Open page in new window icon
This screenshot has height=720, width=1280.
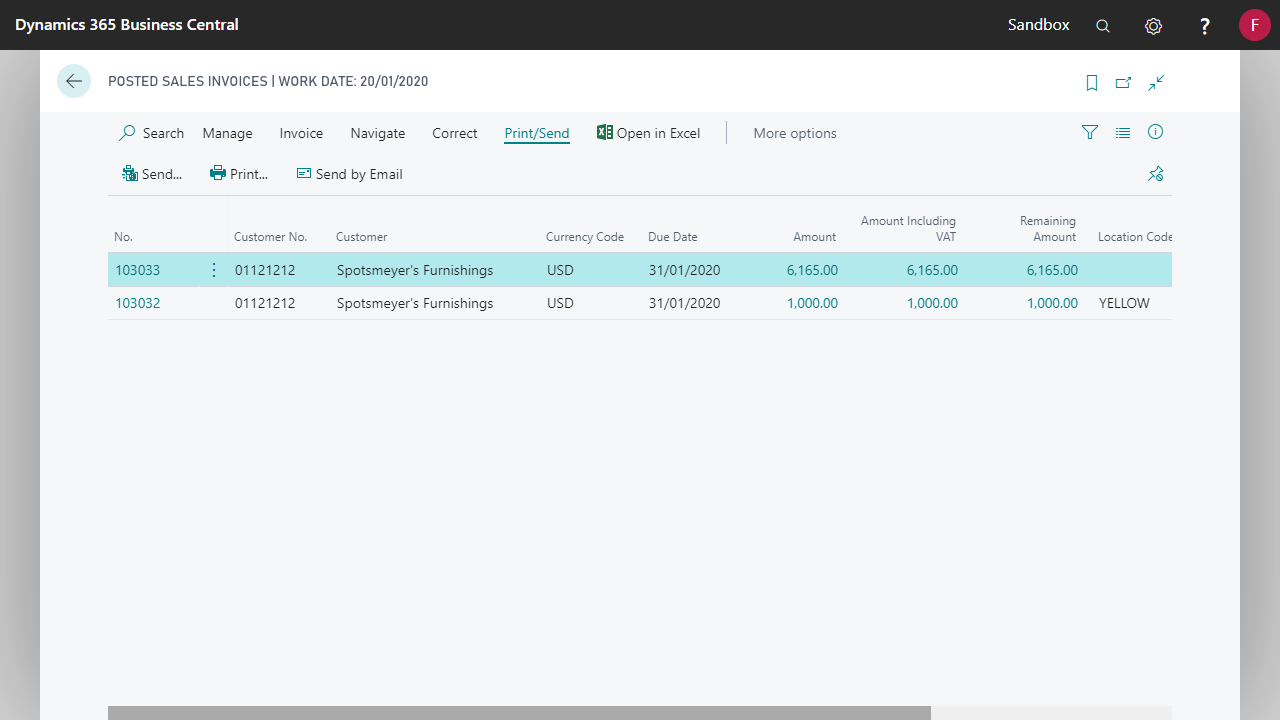tap(1123, 83)
